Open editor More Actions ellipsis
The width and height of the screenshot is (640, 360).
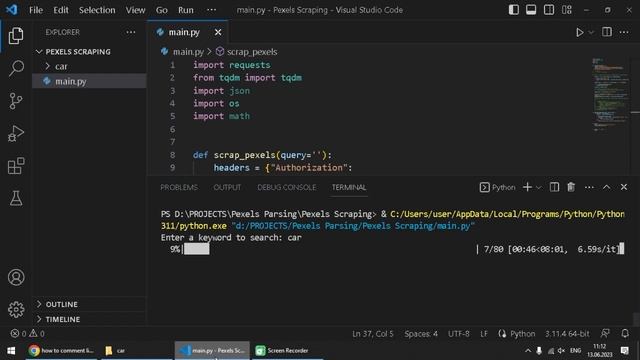click(624, 32)
